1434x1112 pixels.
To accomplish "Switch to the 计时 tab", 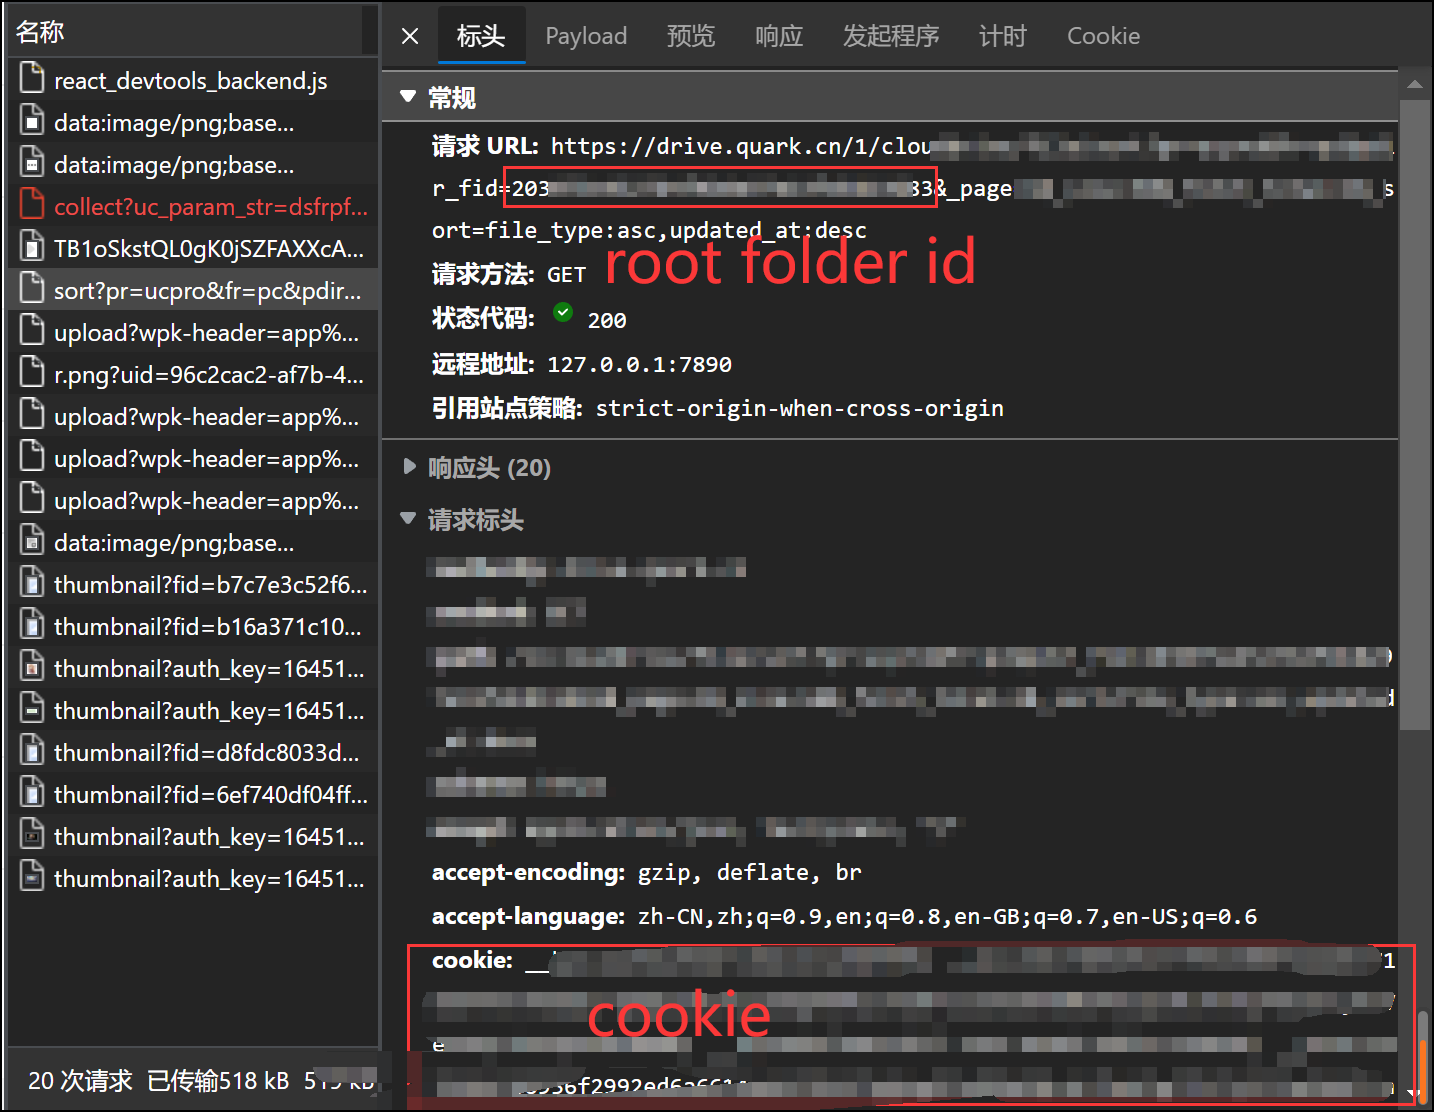I will 1002,35.
